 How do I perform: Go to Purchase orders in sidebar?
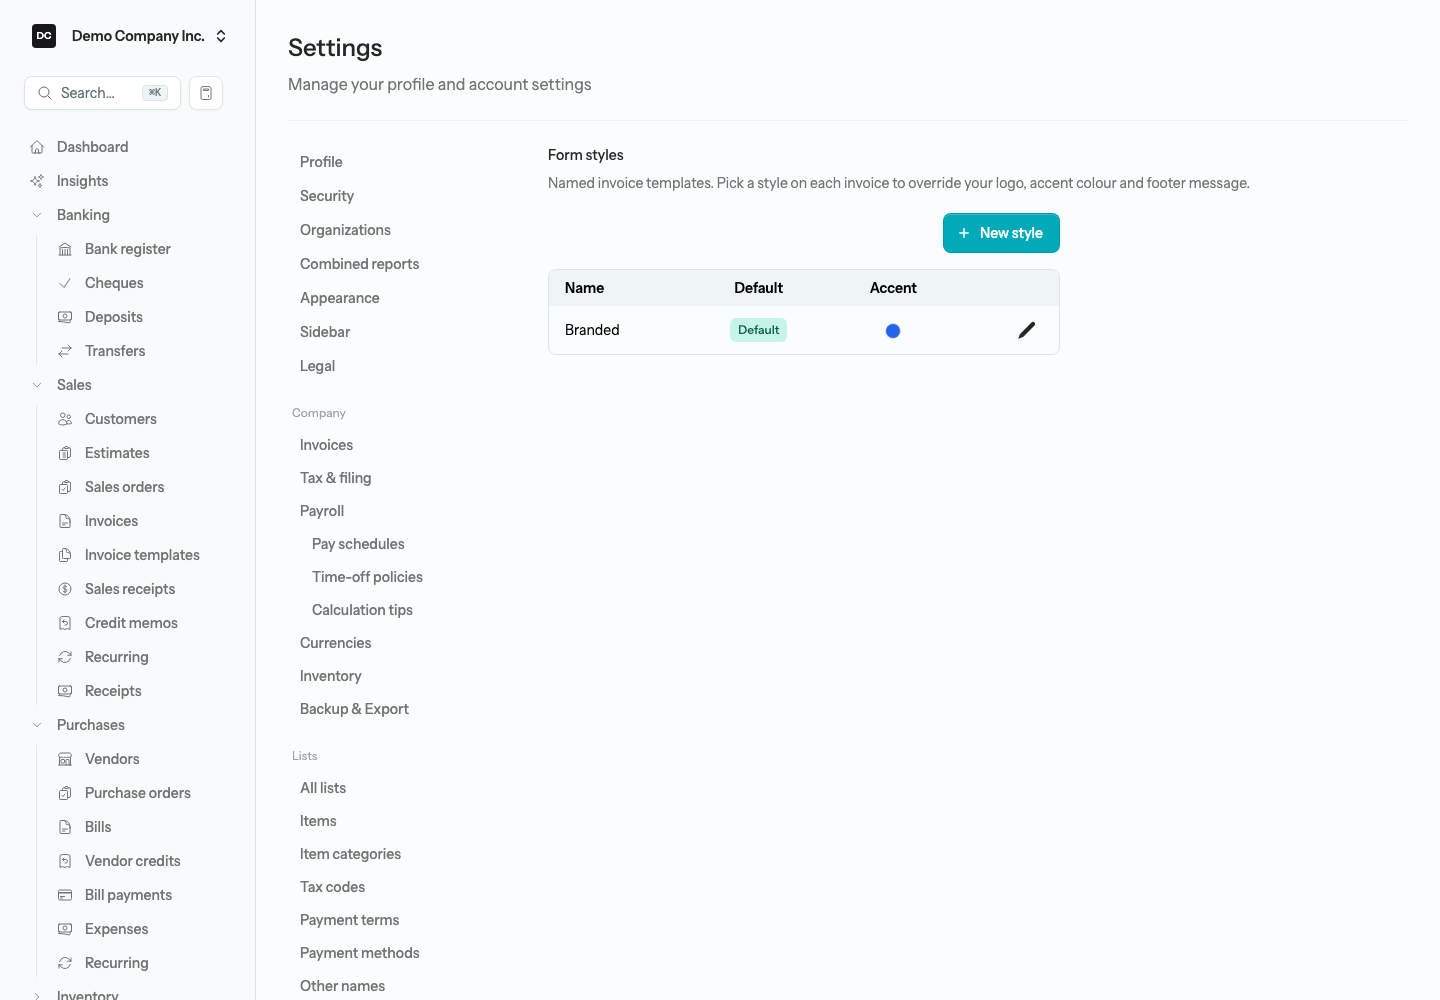138,793
